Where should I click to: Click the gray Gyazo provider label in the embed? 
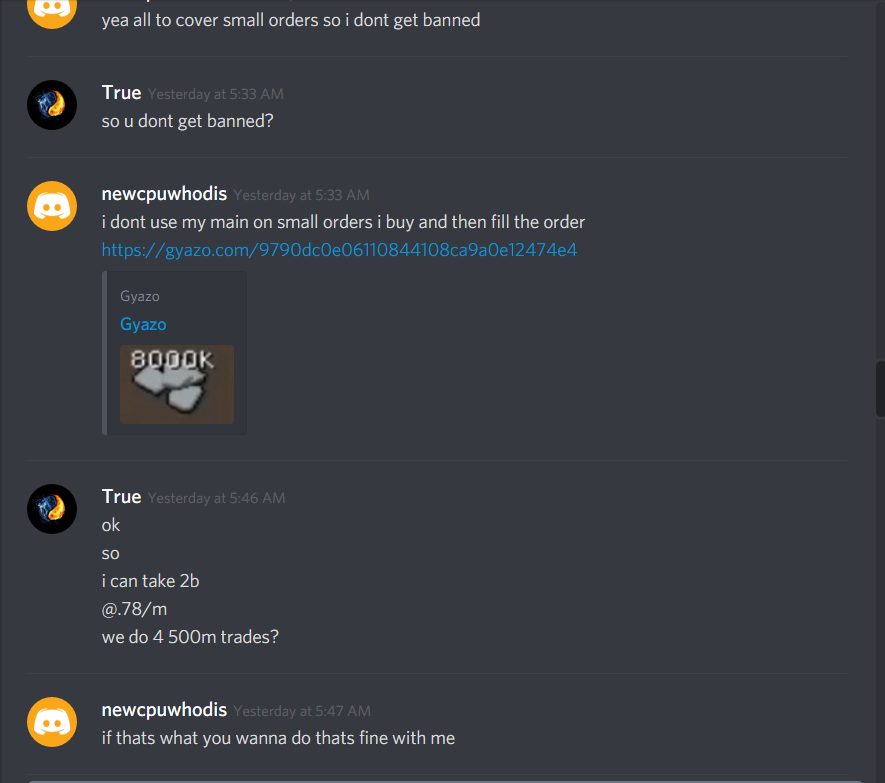coord(140,296)
